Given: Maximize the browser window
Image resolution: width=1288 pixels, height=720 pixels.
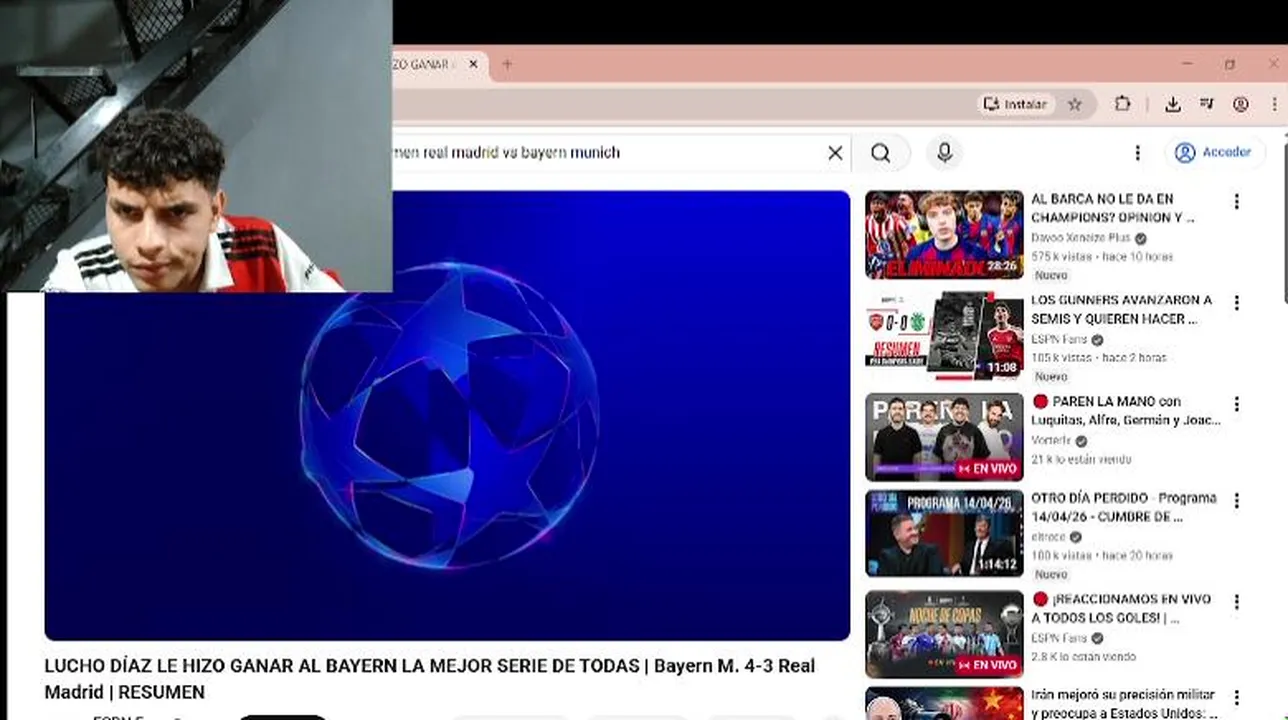Looking at the screenshot, I should pyautogui.click(x=1229, y=64).
